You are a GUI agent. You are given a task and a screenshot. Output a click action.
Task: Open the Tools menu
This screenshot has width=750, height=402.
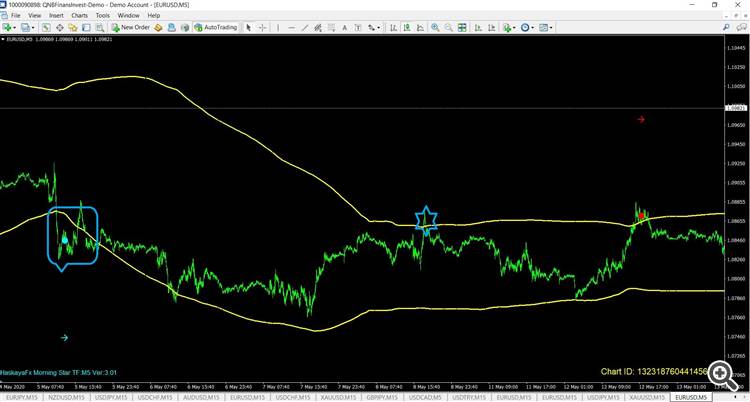(102, 15)
